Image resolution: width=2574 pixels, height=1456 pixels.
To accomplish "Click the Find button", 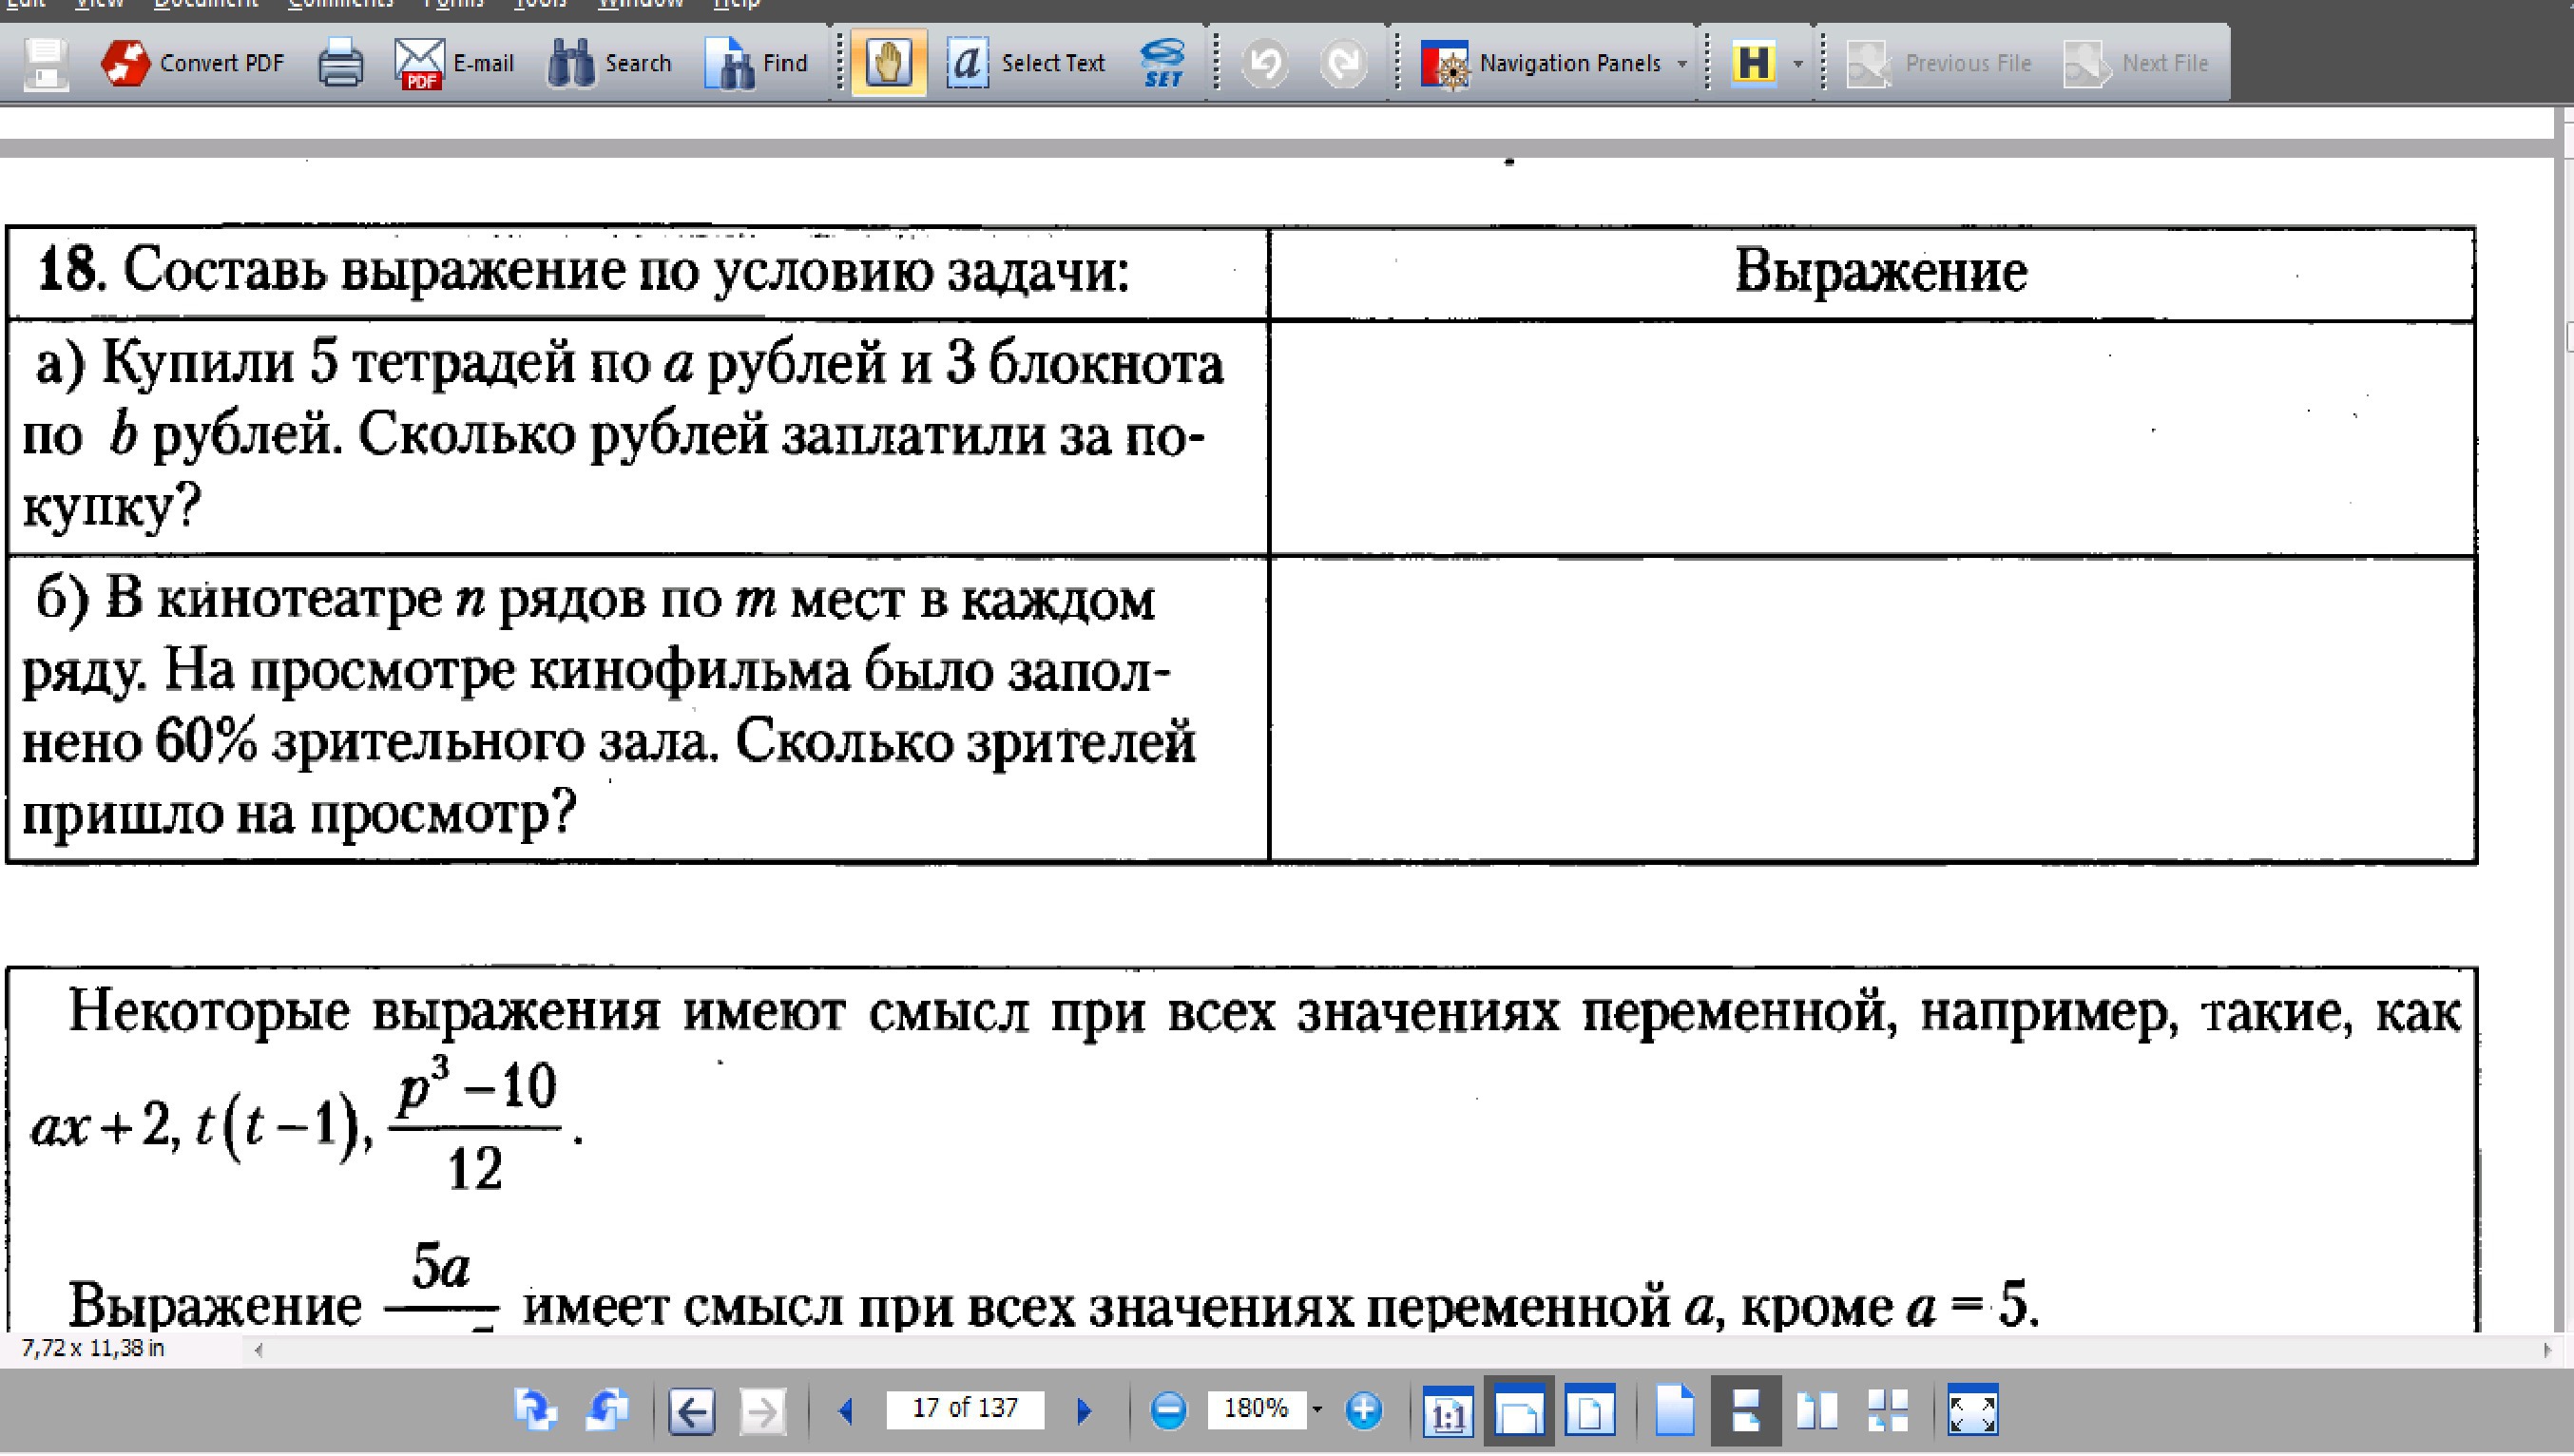I will pyautogui.click(x=757, y=63).
